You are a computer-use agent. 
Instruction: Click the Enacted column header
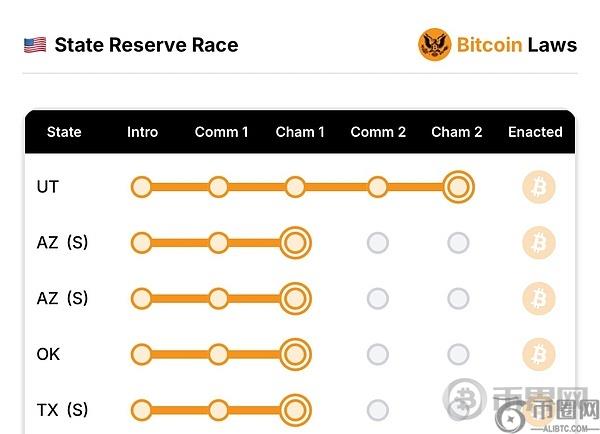pos(535,132)
